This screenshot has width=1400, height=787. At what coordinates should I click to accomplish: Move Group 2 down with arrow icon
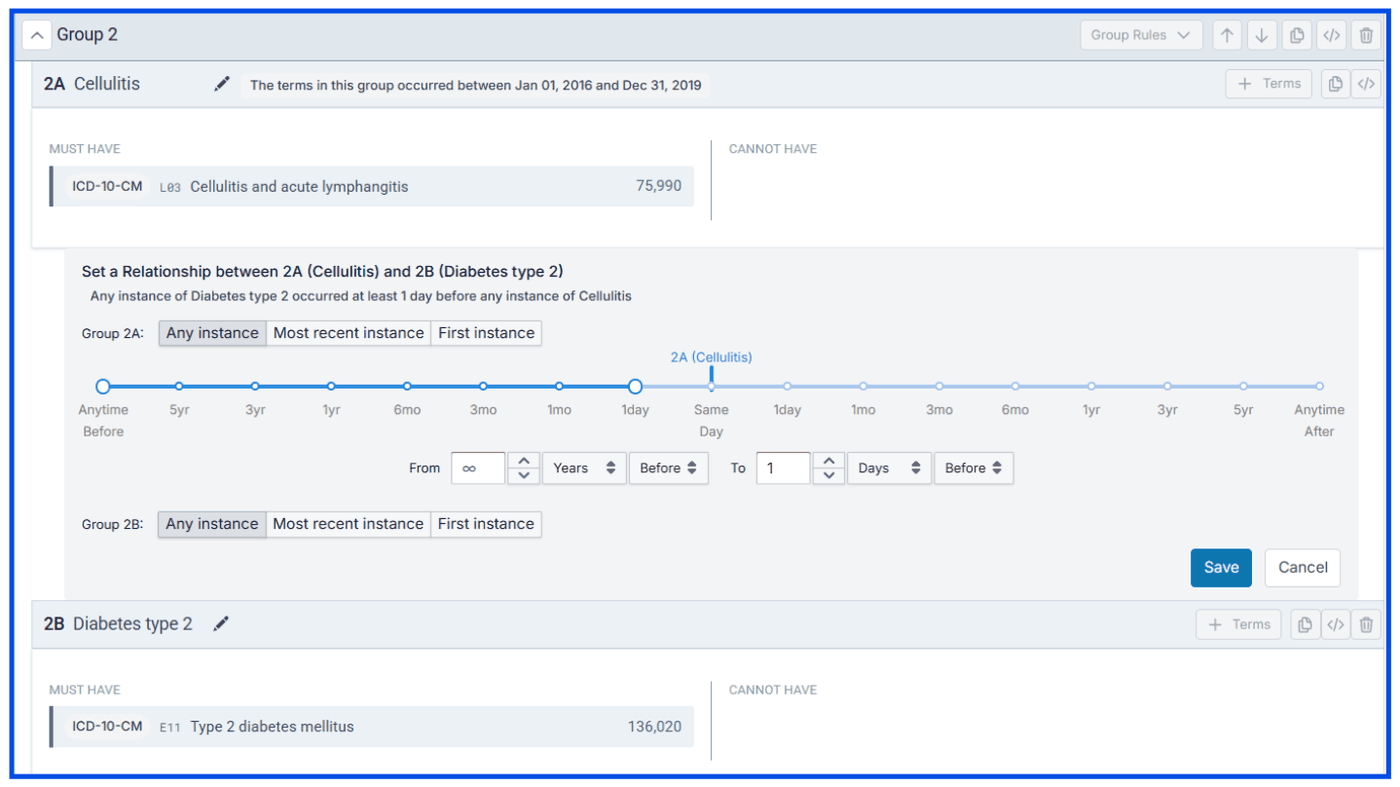(1262, 35)
